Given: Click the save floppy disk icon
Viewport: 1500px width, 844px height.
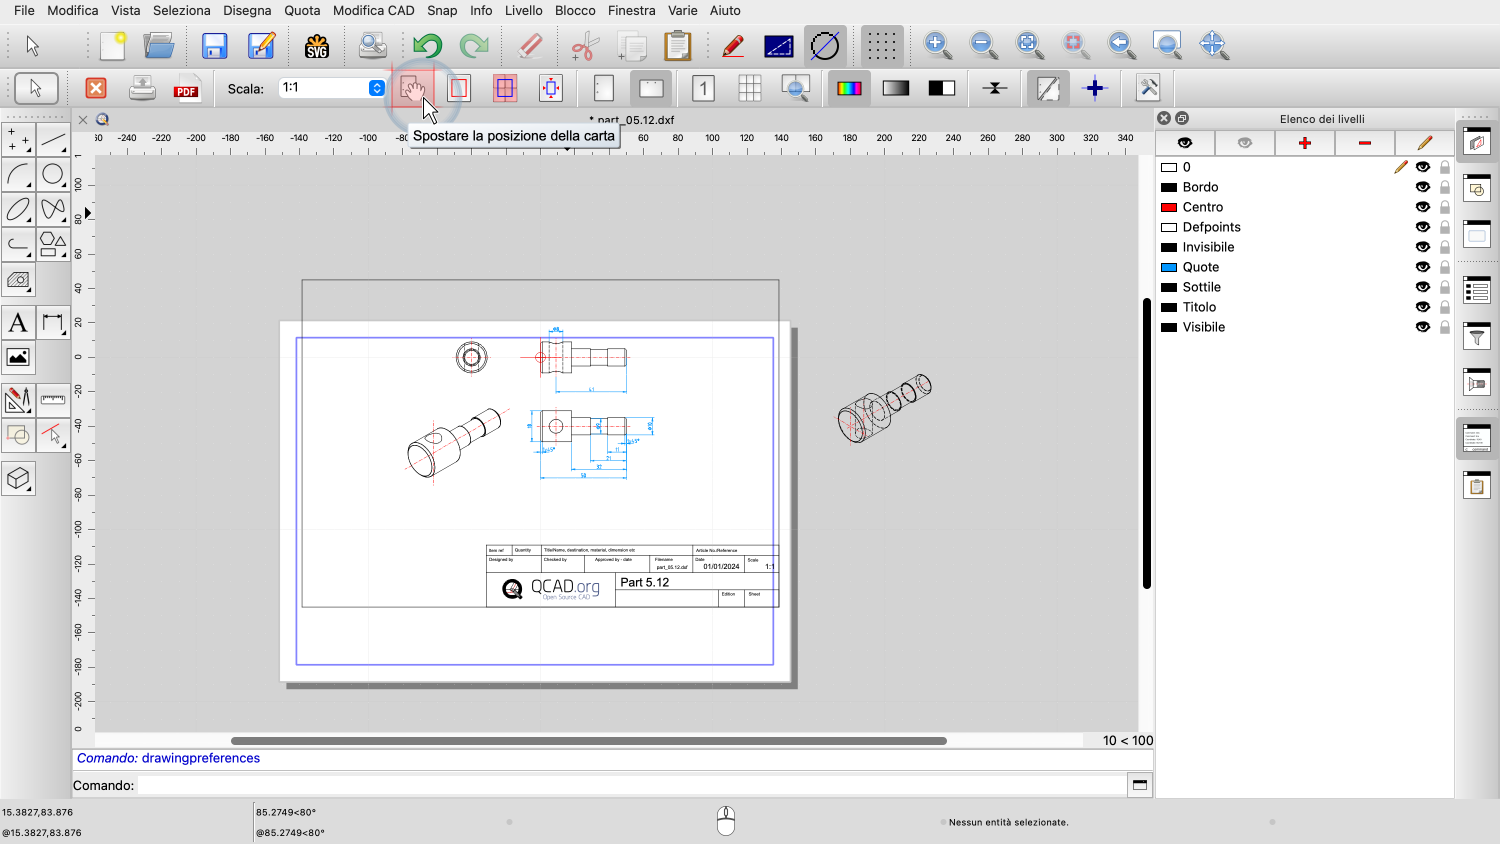Looking at the screenshot, I should click(x=214, y=46).
